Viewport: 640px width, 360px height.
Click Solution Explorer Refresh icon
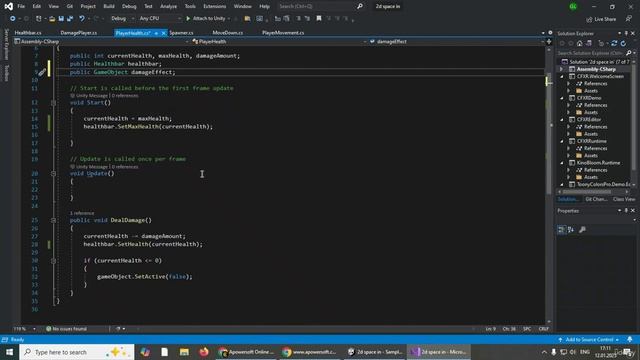(x=623, y=43)
